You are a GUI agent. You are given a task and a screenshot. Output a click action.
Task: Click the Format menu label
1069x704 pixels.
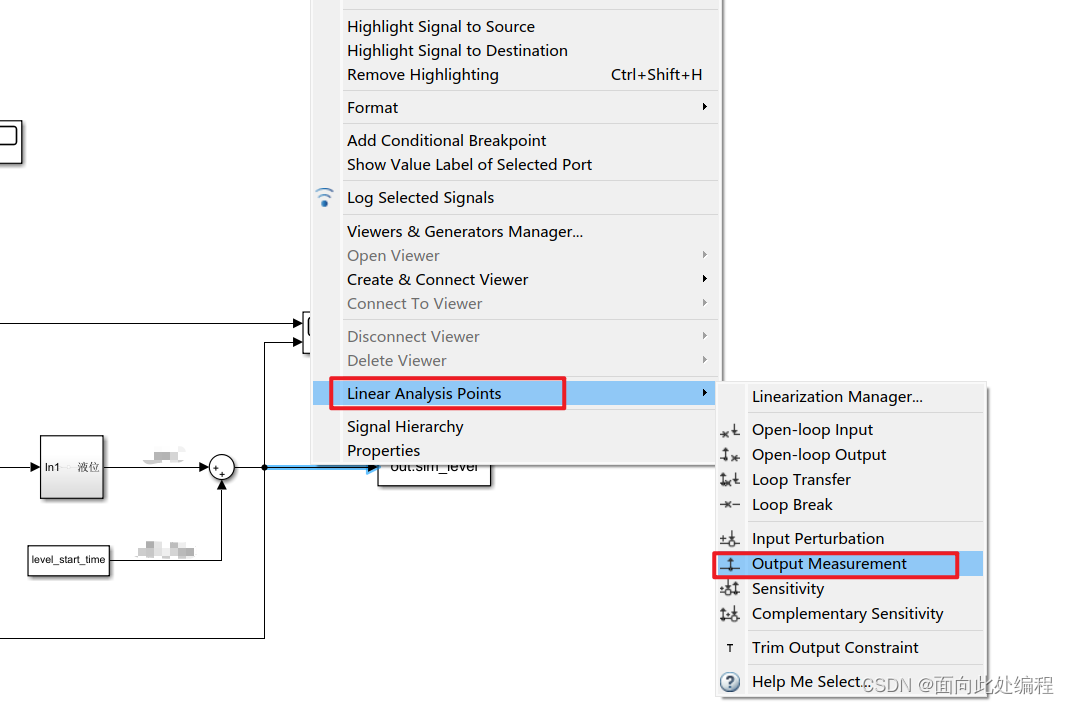tap(372, 108)
